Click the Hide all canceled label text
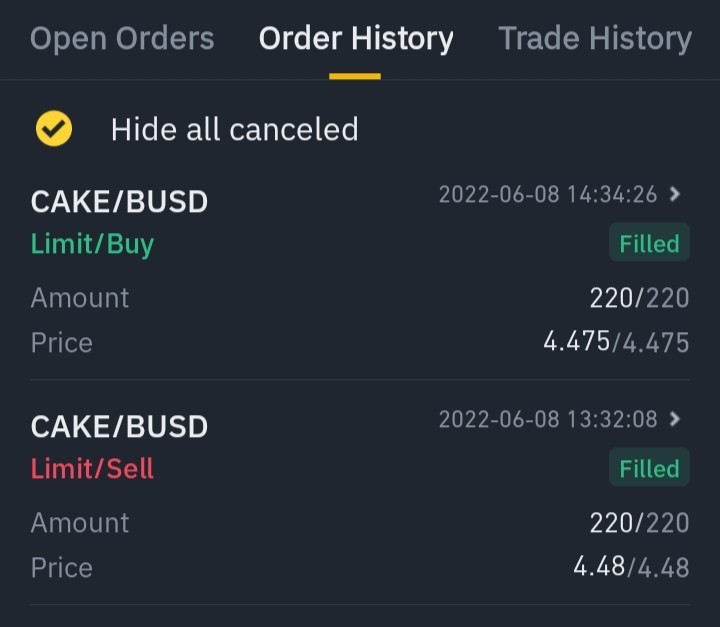Image resolution: width=720 pixels, height=627 pixels. (235, 129)
